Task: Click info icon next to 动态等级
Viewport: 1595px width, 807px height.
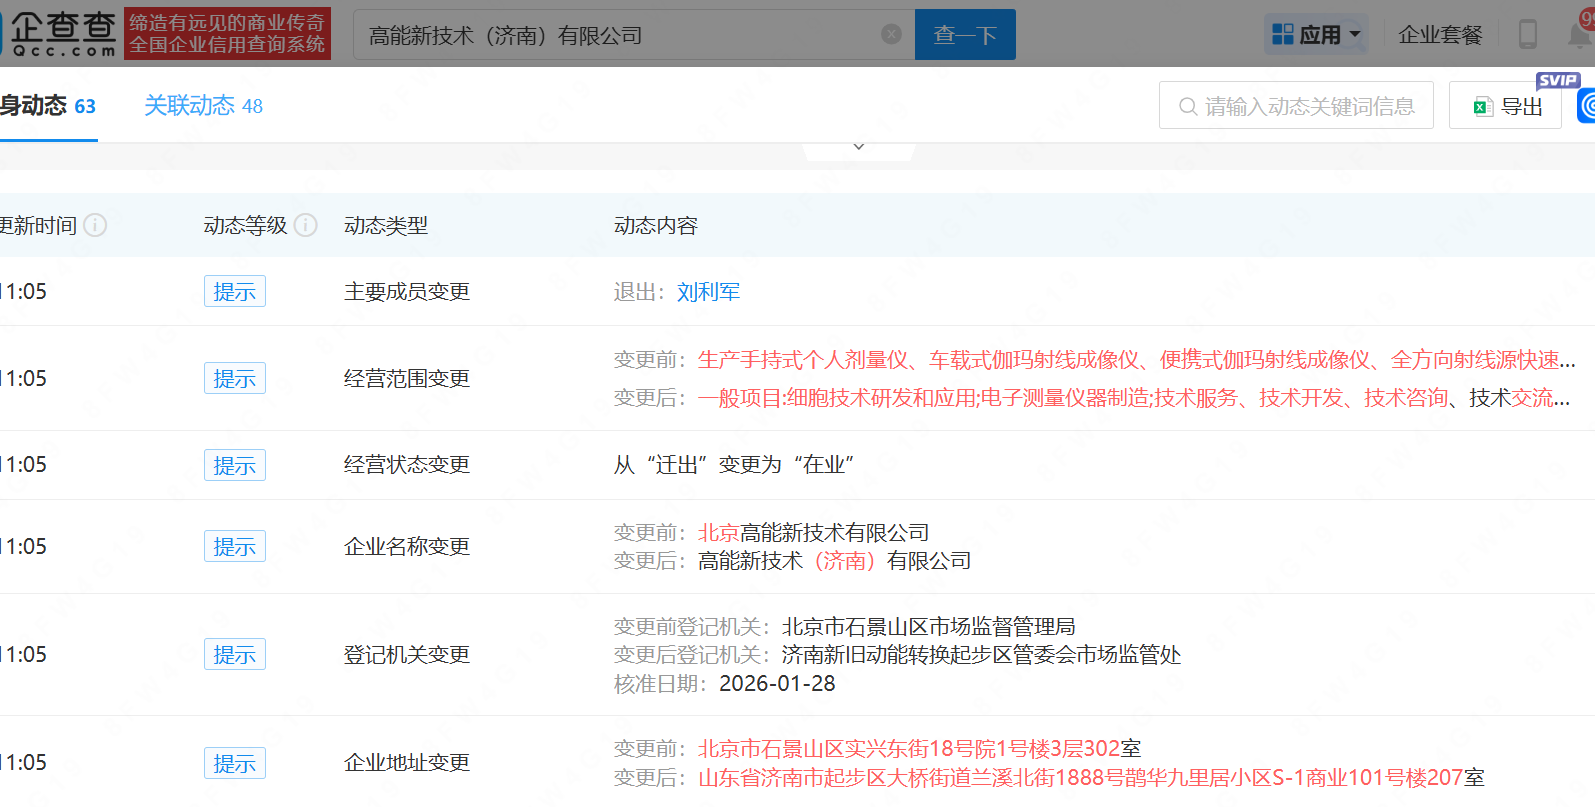Action: pos(306,225)
